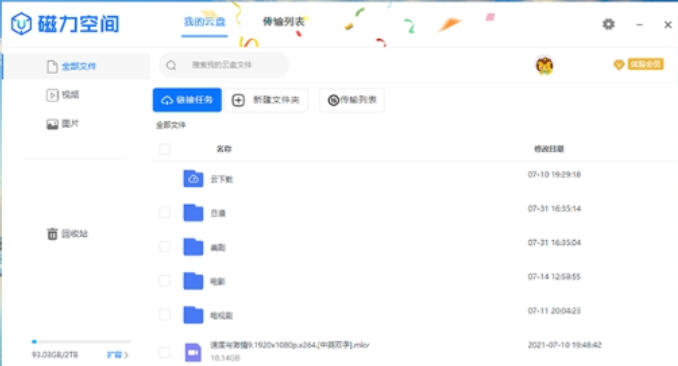This screenshot has width=678, height=366.
Task: Click date 07-14 12:59:55 of 电影
Action: pos(554,276)
